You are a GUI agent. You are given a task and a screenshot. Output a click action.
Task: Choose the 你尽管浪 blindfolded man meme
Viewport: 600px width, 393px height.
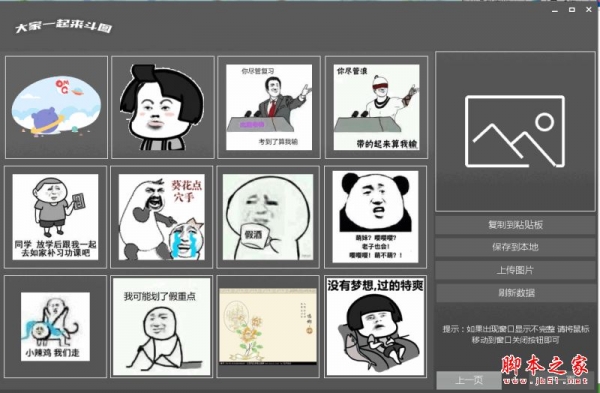click(x=377, y=107)
